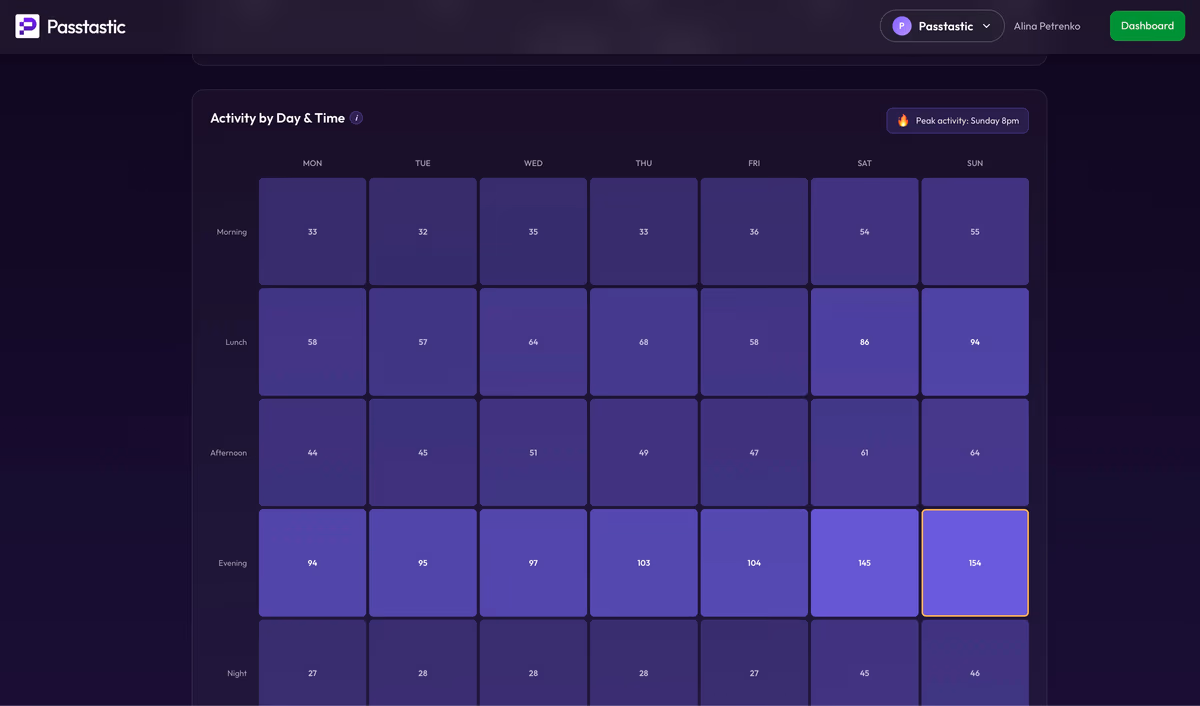Select the highlighted Sunday Evening cell showing 154
The image size is (1200, 706).
pyautogui.click(x=975, y=563)
